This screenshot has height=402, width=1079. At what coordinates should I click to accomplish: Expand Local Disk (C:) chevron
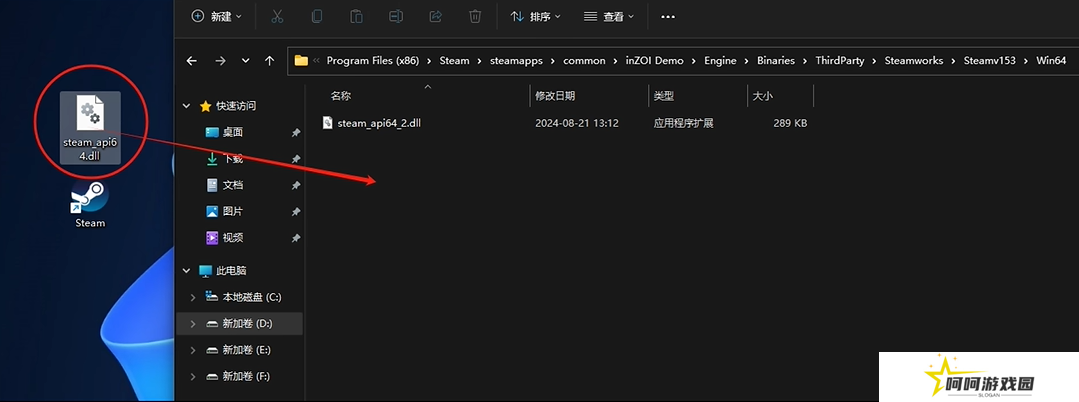click(x=193, y=297)
